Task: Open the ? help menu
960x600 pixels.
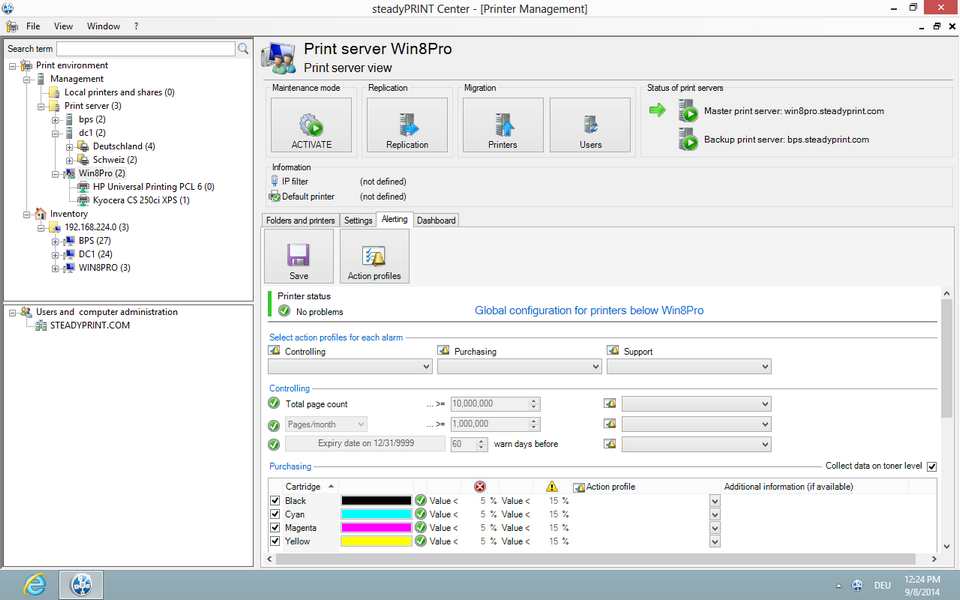Action: click(136, 26)
